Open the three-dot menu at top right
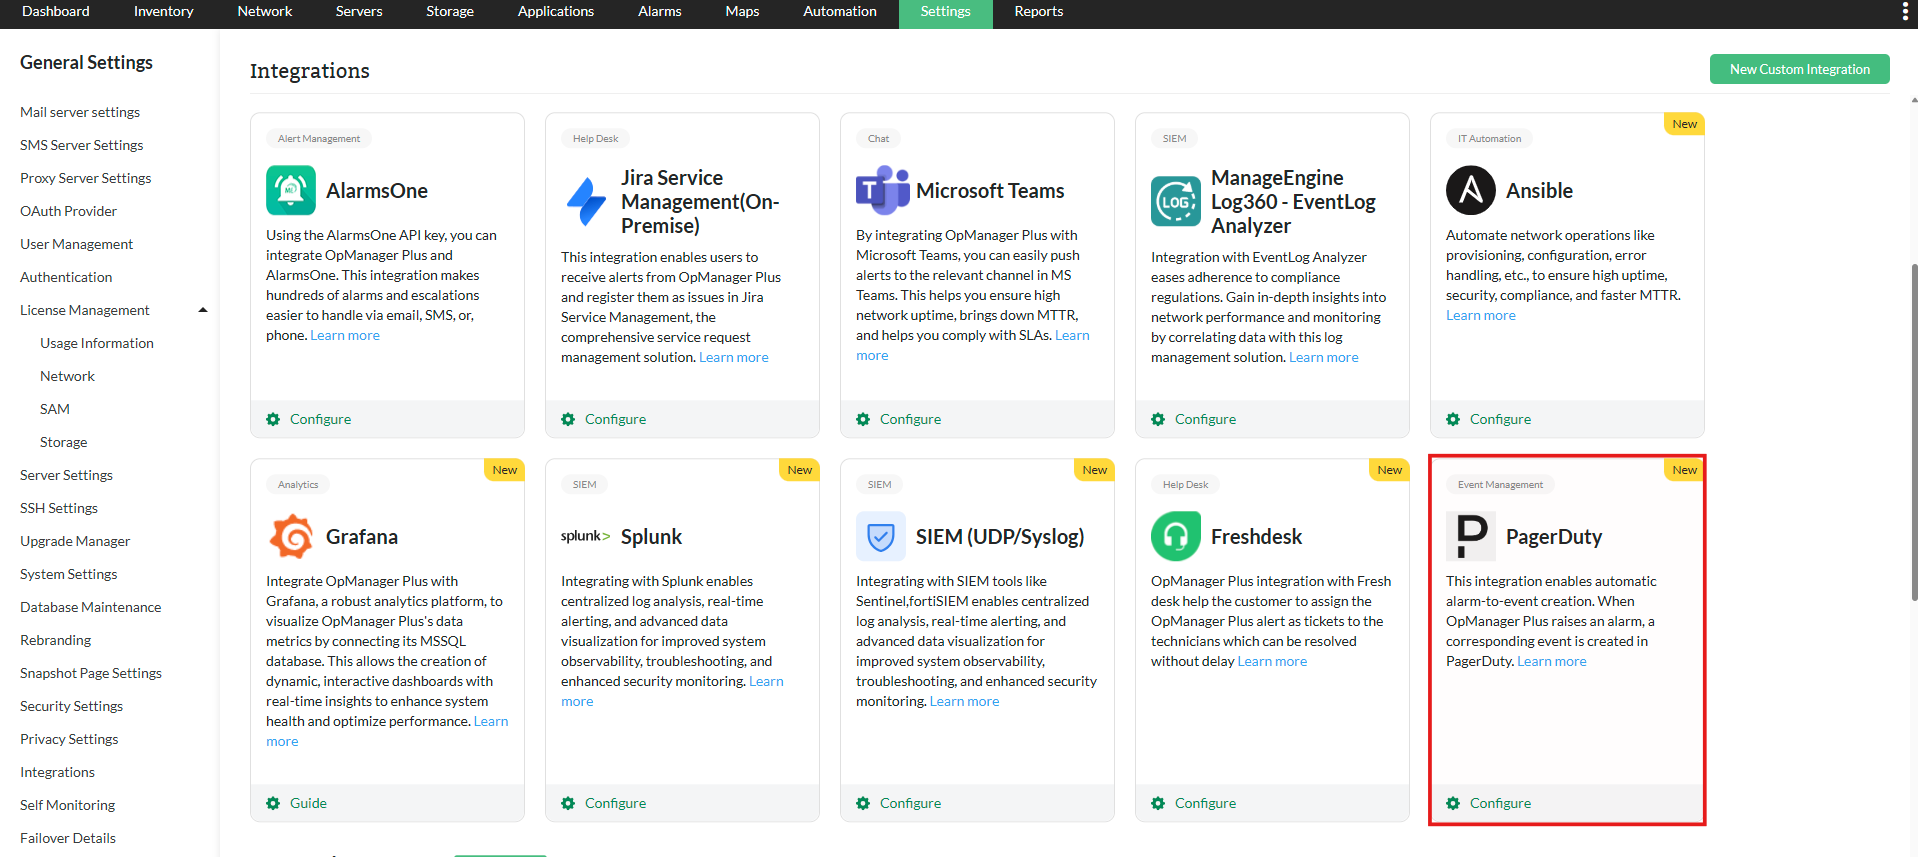This screenshot has width=1918, height=857. [1904, 12]
